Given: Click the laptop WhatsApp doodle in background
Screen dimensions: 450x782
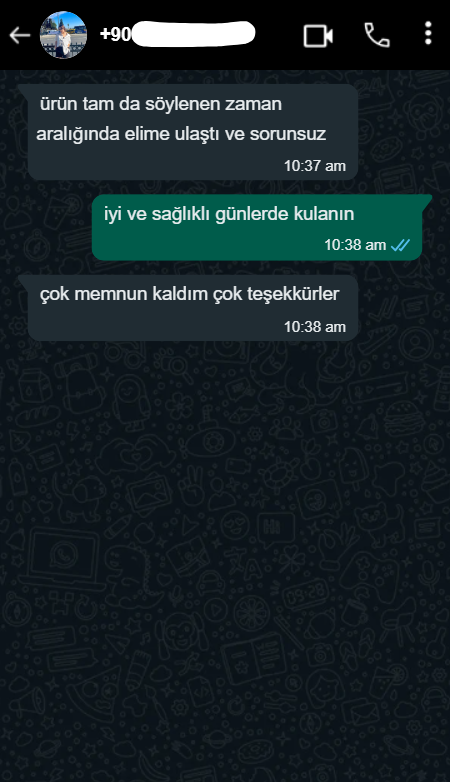Looking at the screenshot, I should 61,559.
